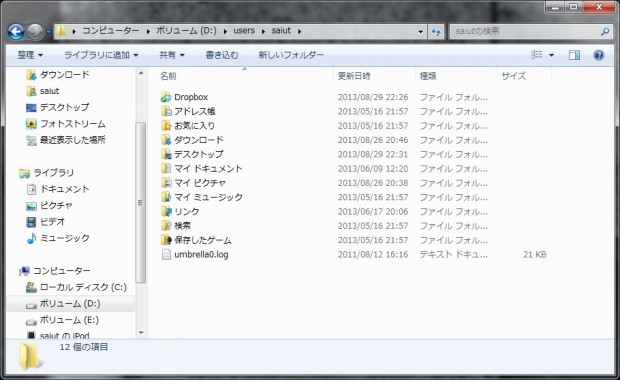Select ダウンロード in the navigation pane

[x=64, y=74]
